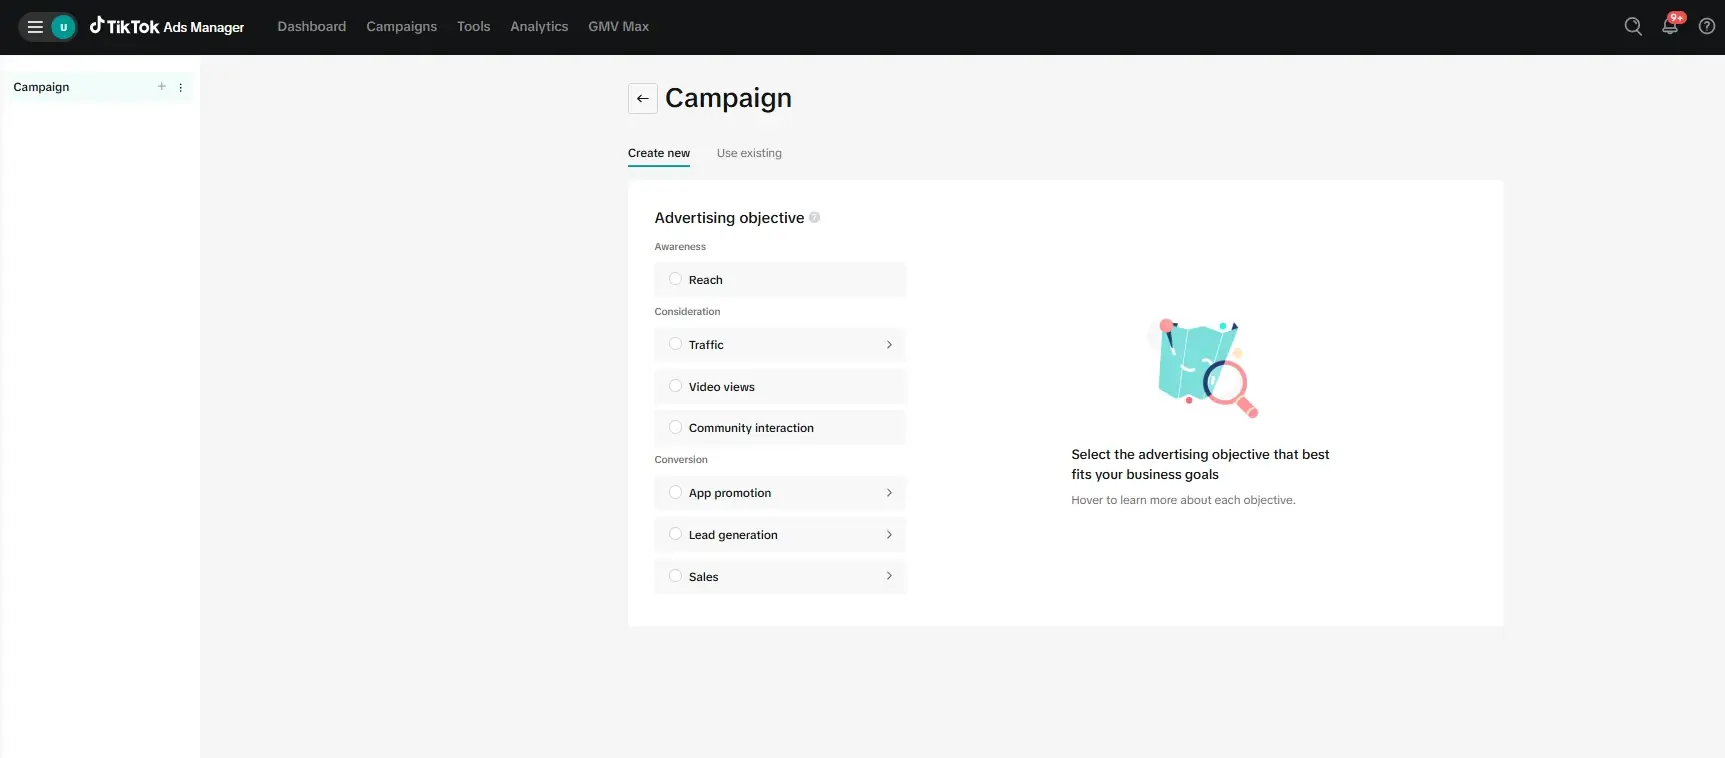The width and height of the screenshot is (1725, 758).
Task: Click the TikTok Ads Manager logo
Action: click(x=167, y=27)
